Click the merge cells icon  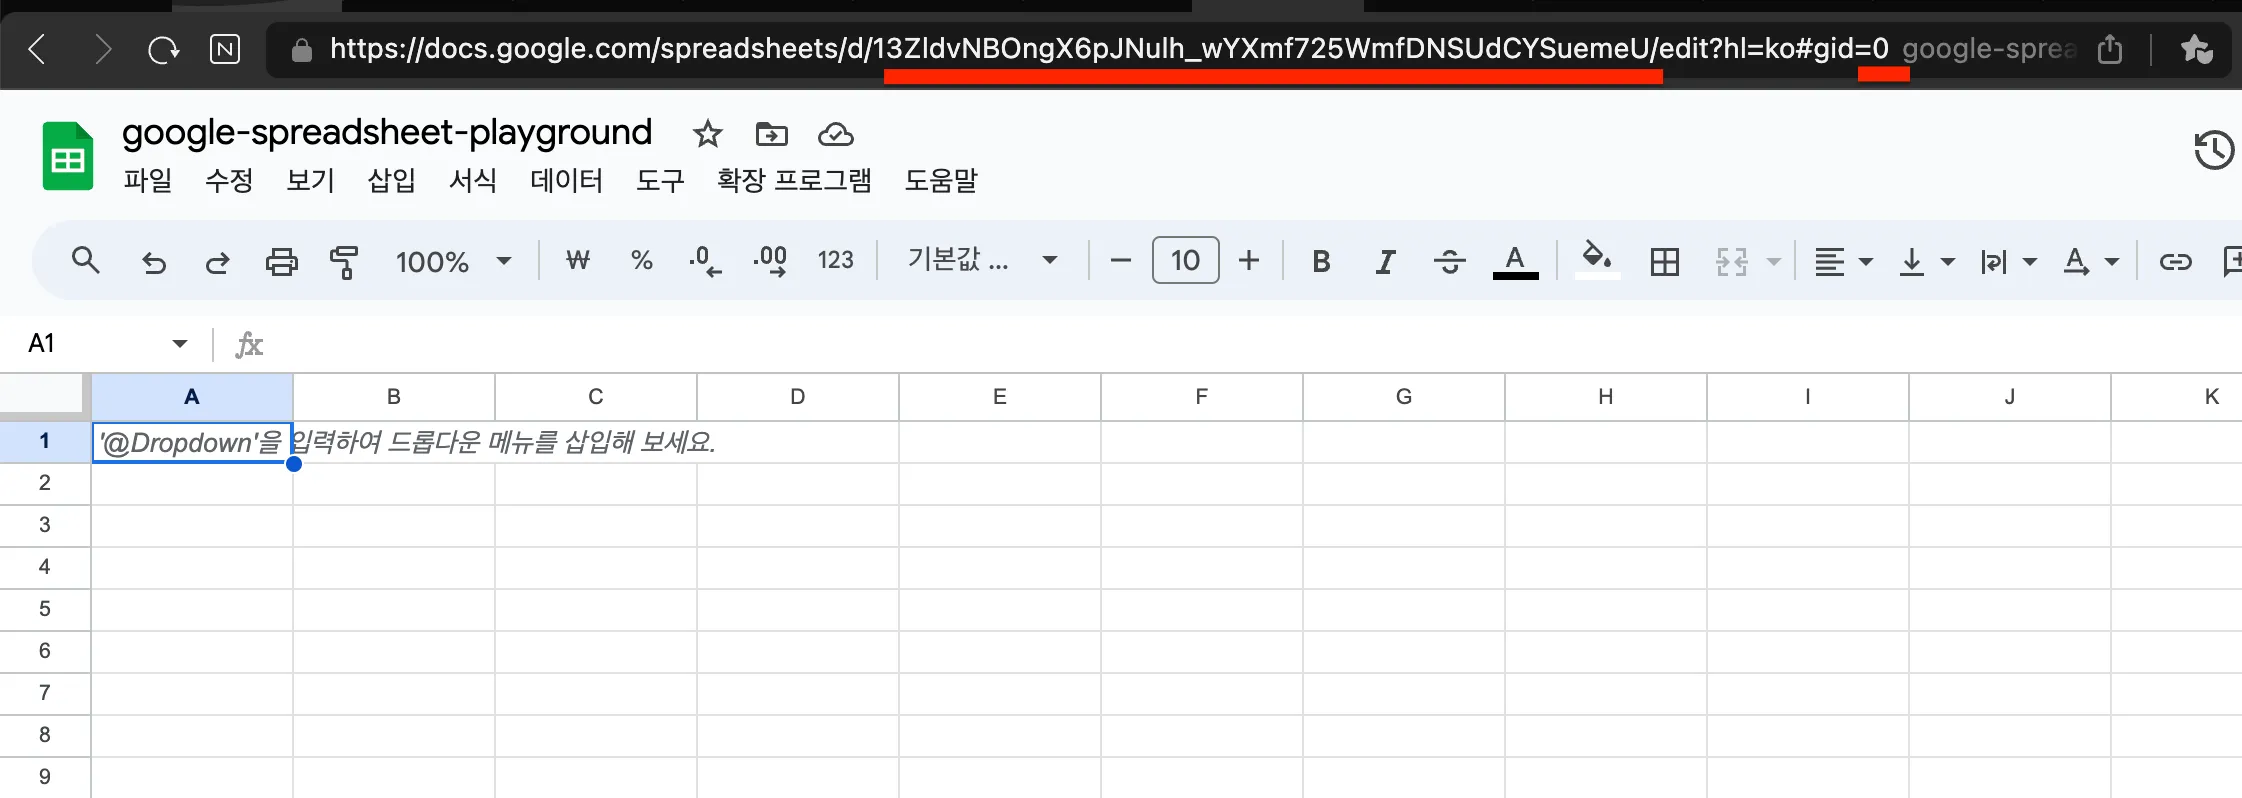coord(1732,262)
